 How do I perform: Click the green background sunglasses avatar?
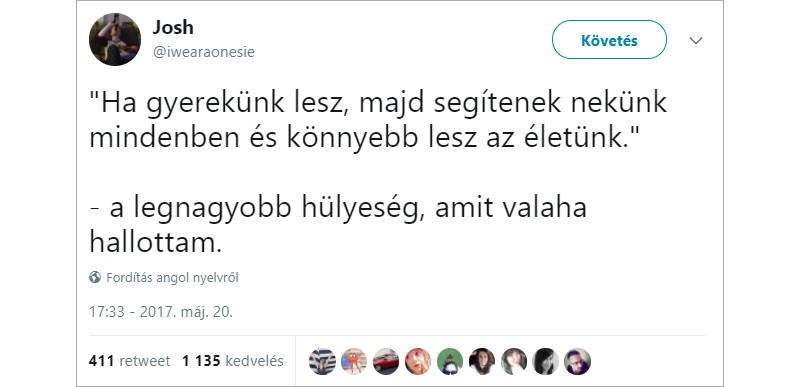coord(450,362)
